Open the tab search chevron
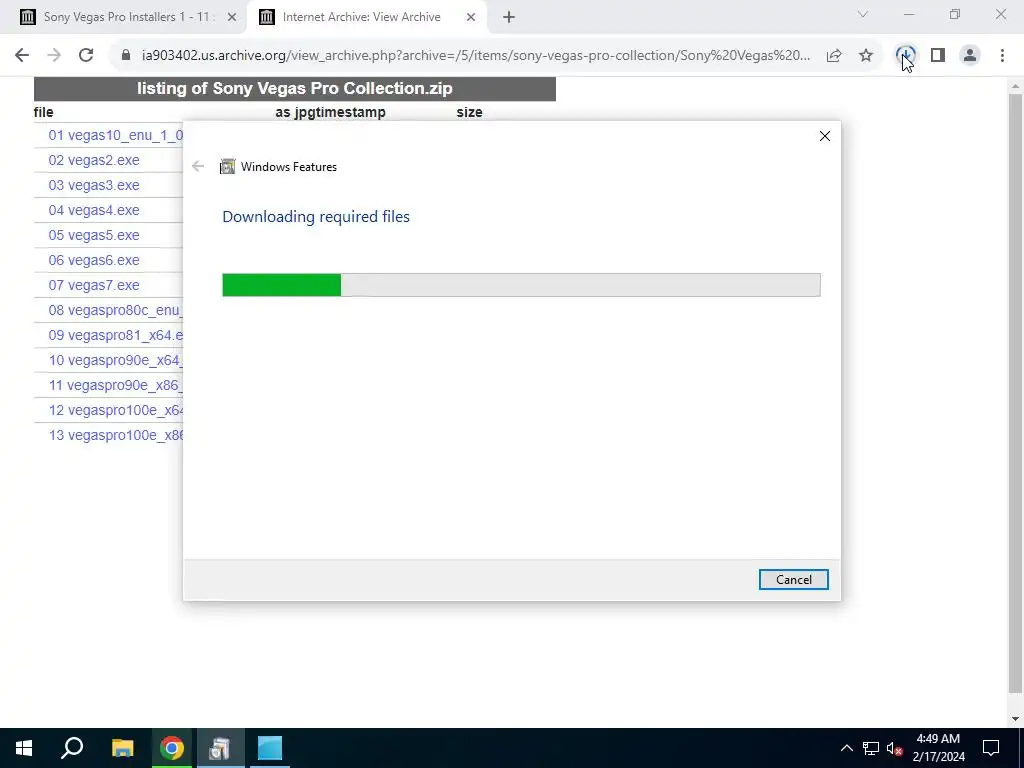 click(863, 14)
